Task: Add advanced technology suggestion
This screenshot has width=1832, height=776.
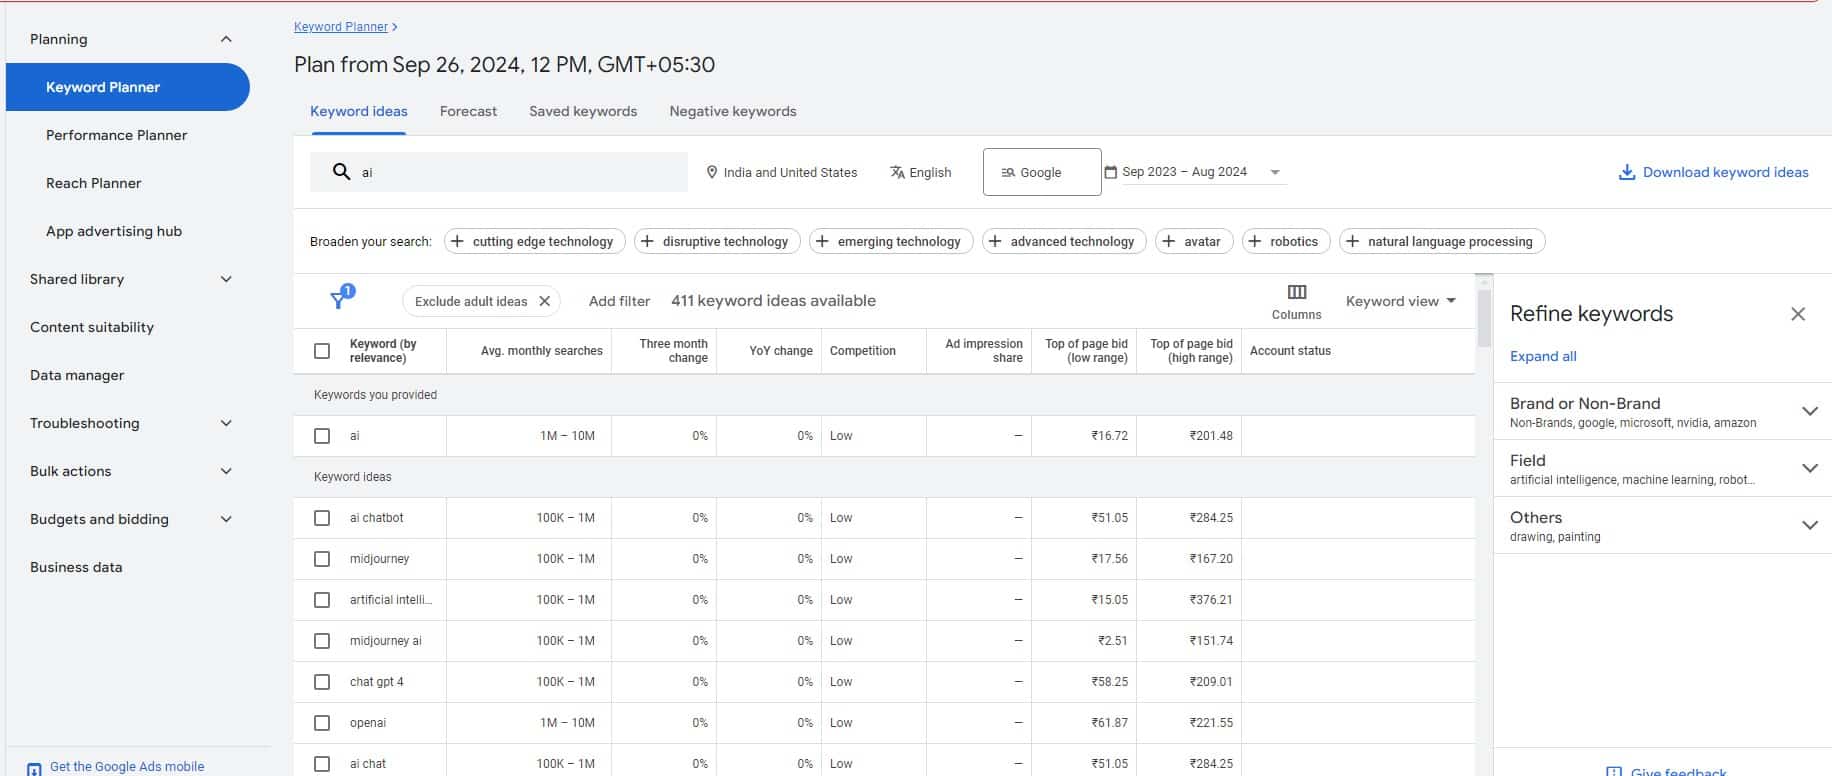Action: (x=1064, y=241)
